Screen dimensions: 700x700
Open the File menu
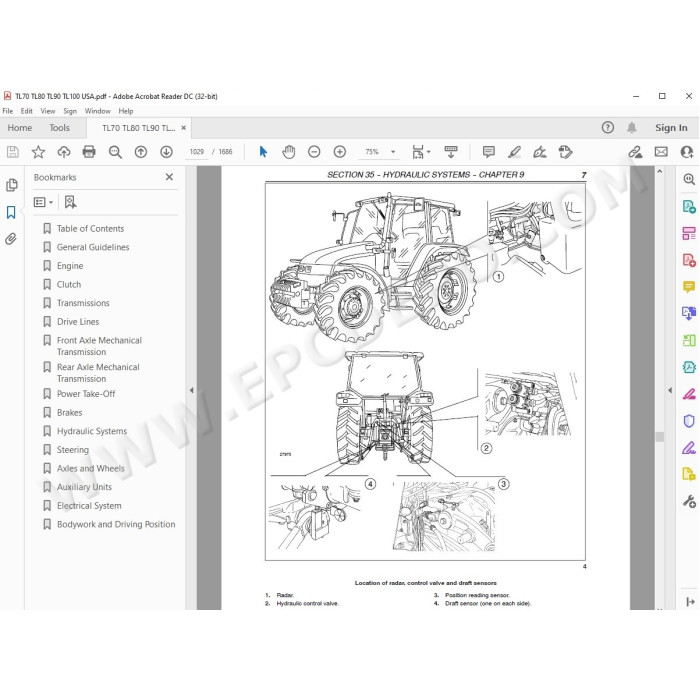8,111
